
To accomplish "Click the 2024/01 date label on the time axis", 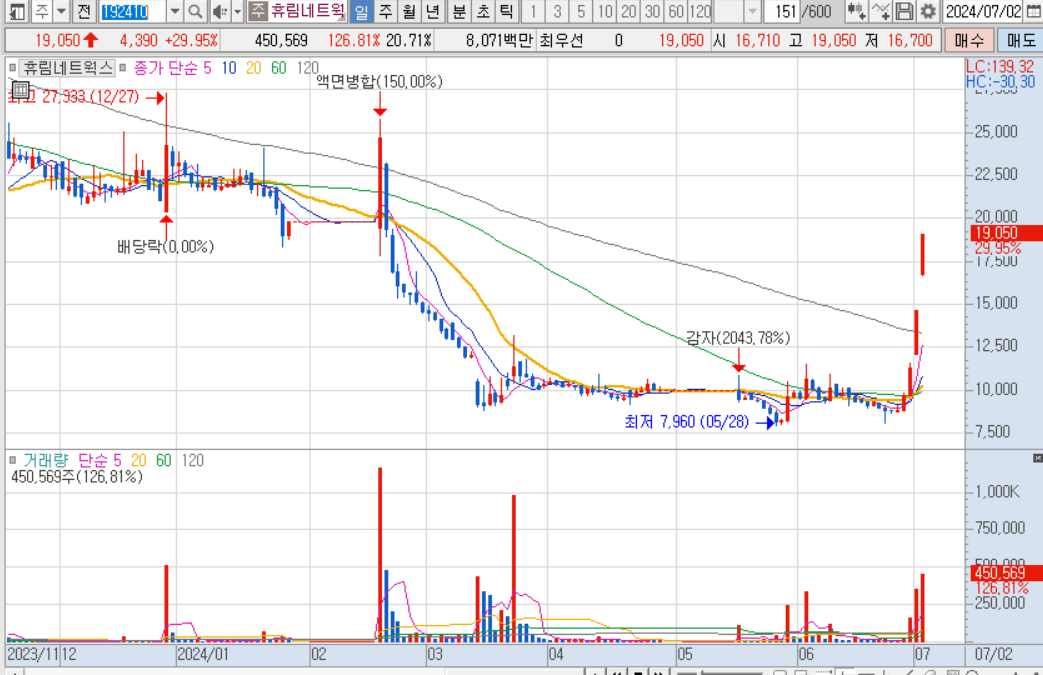I will 203,654.
